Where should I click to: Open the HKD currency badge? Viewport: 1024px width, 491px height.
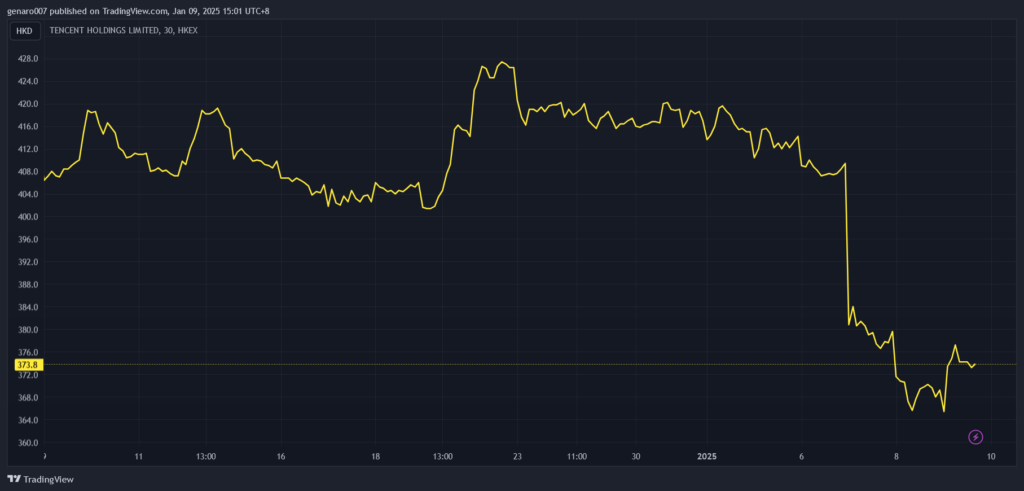tap(24, 31)
